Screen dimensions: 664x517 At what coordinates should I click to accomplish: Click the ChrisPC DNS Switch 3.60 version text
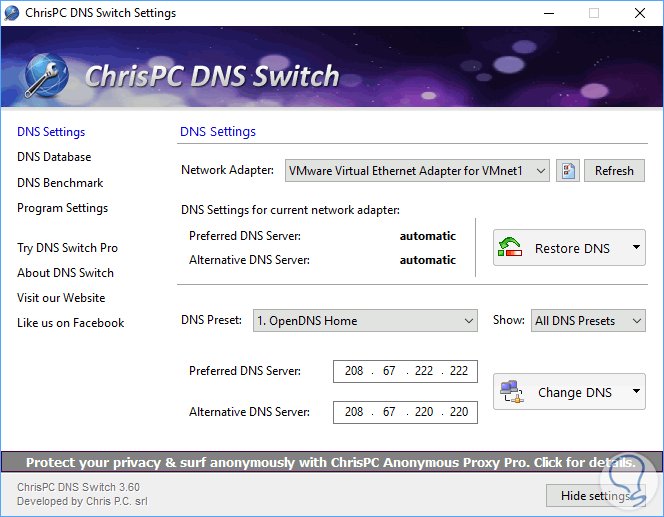coord(78,487)
